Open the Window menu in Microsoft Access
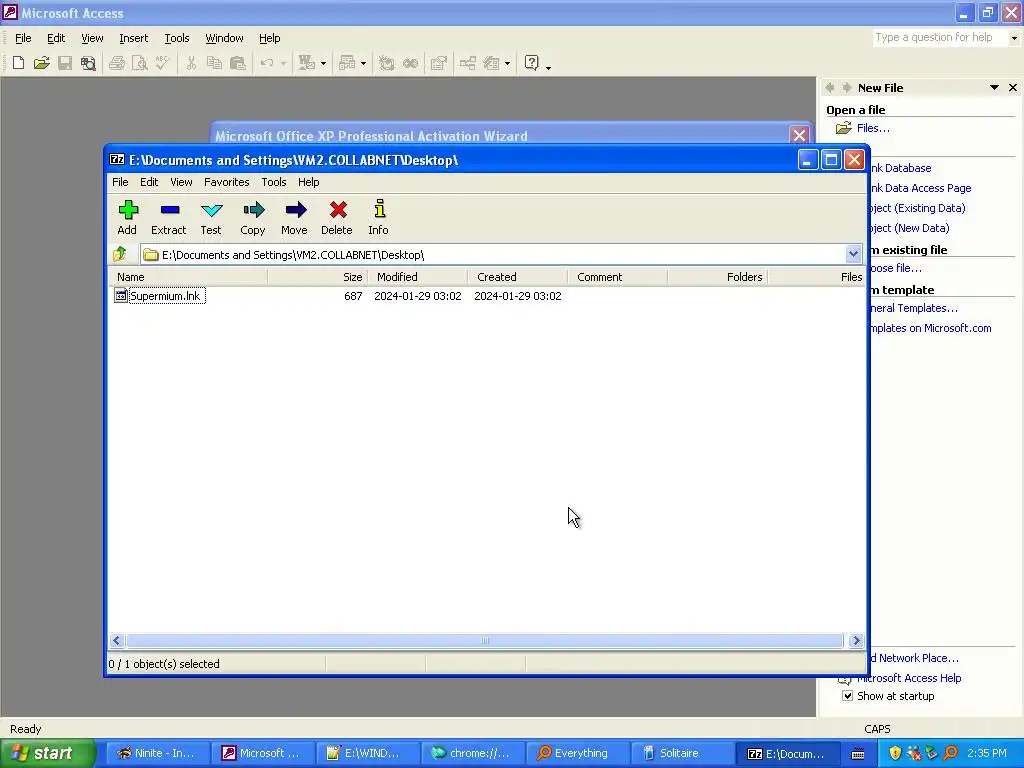Viewport: 1024px width, 768px height. [x=224, y=39]
